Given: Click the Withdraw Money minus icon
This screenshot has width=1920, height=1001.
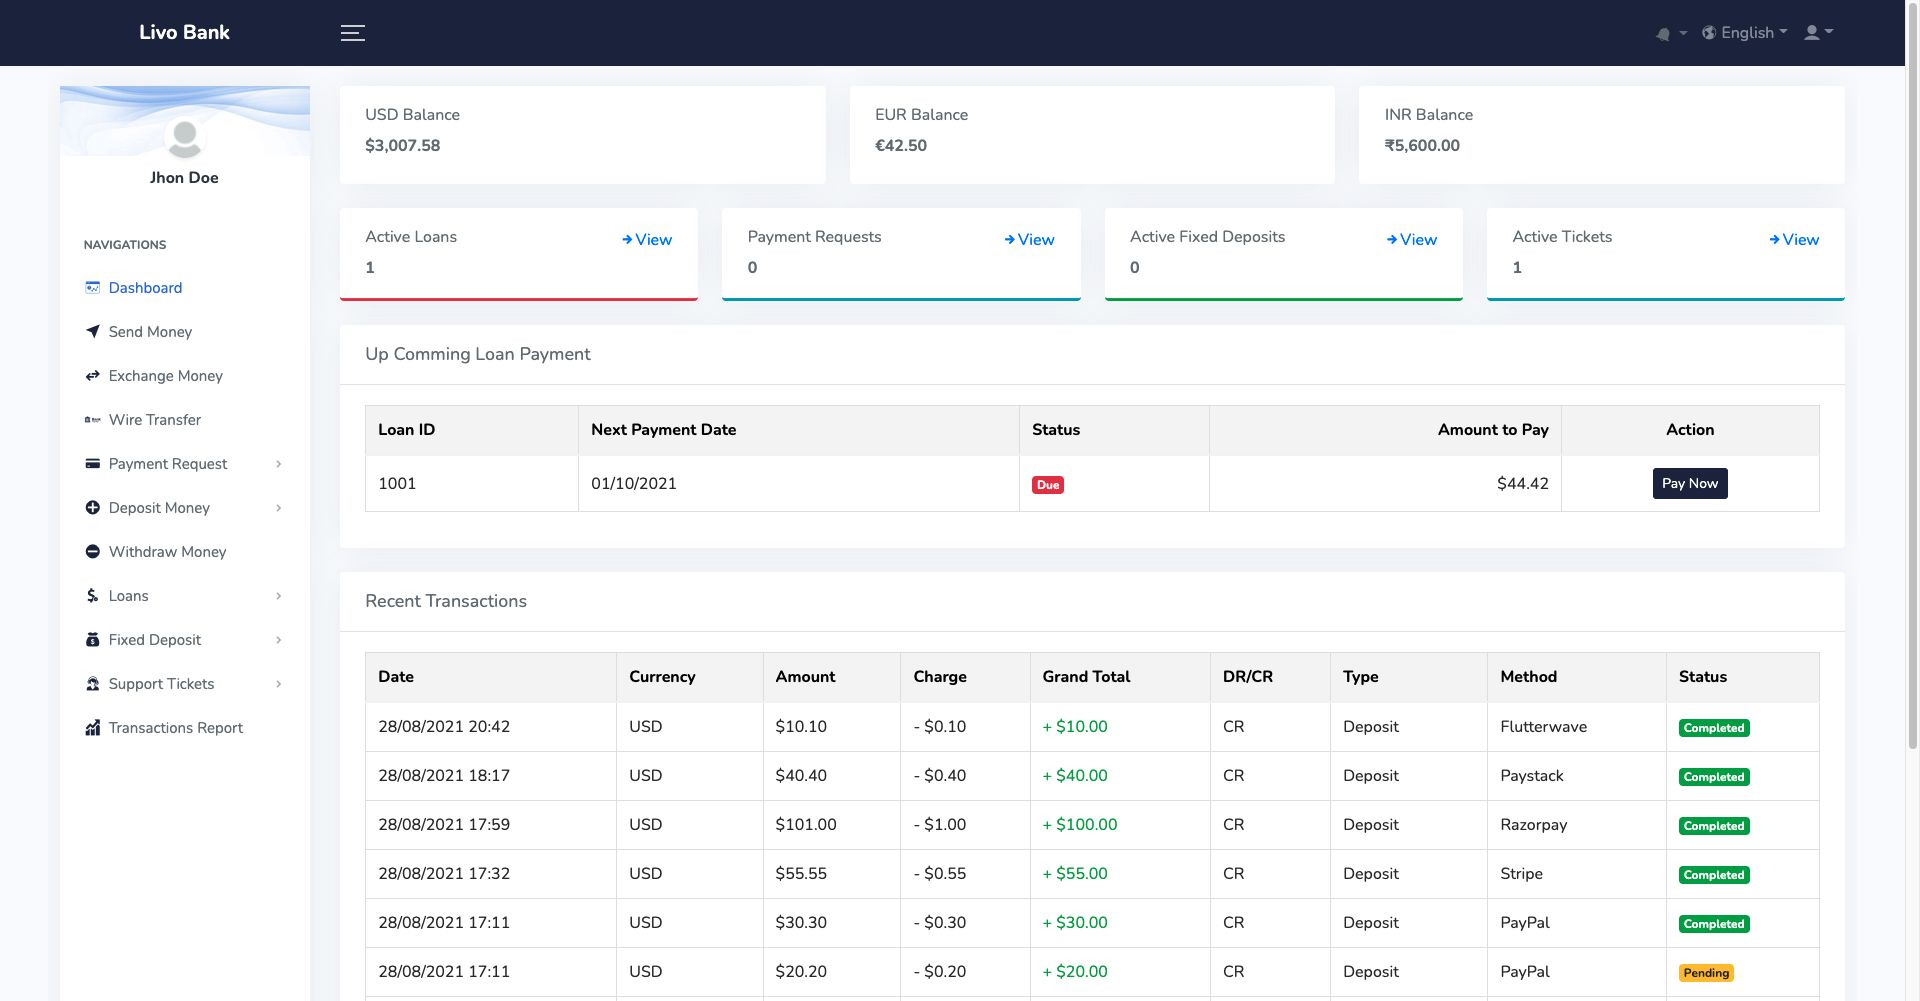Looking at the screenshot, I should pos(93,552).
